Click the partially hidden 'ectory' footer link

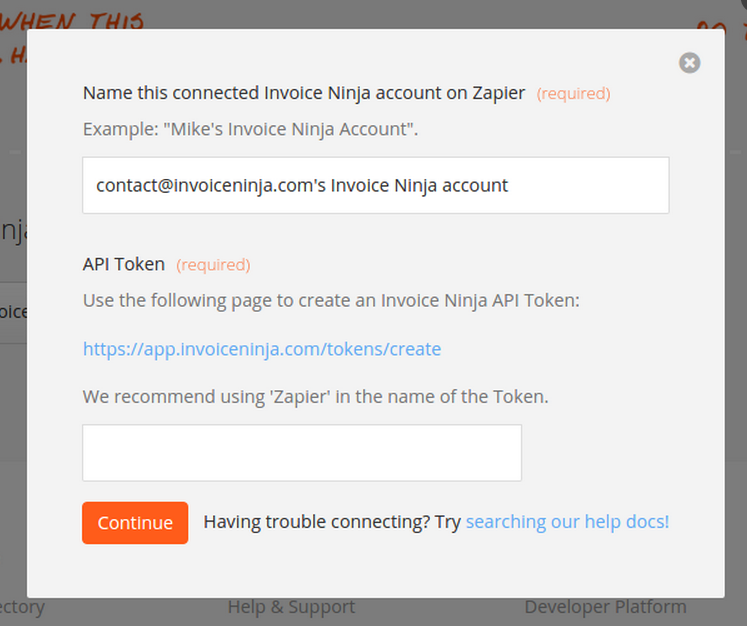click(22, 608)
